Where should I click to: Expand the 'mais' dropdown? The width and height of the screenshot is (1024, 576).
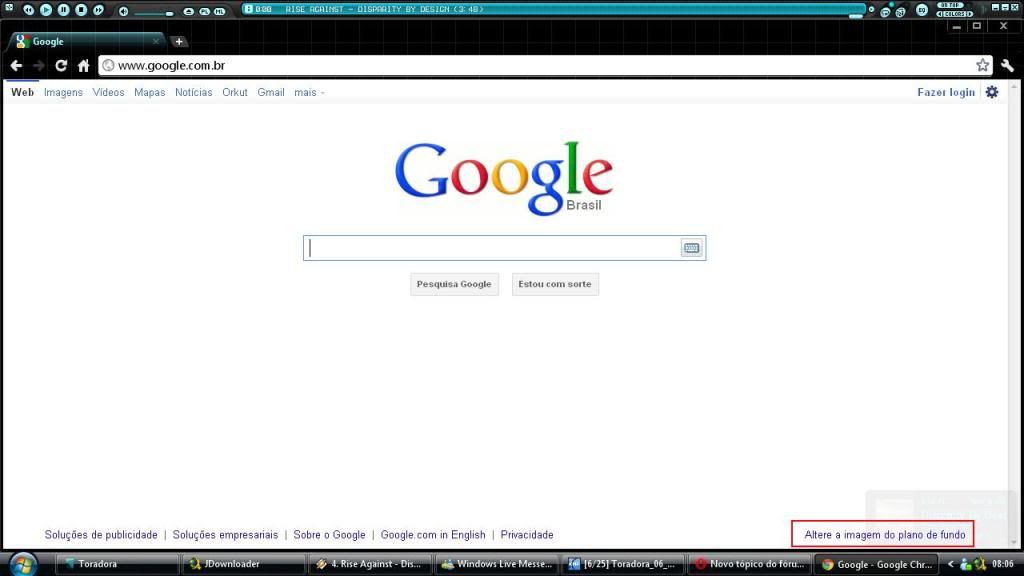click(309, 92)
